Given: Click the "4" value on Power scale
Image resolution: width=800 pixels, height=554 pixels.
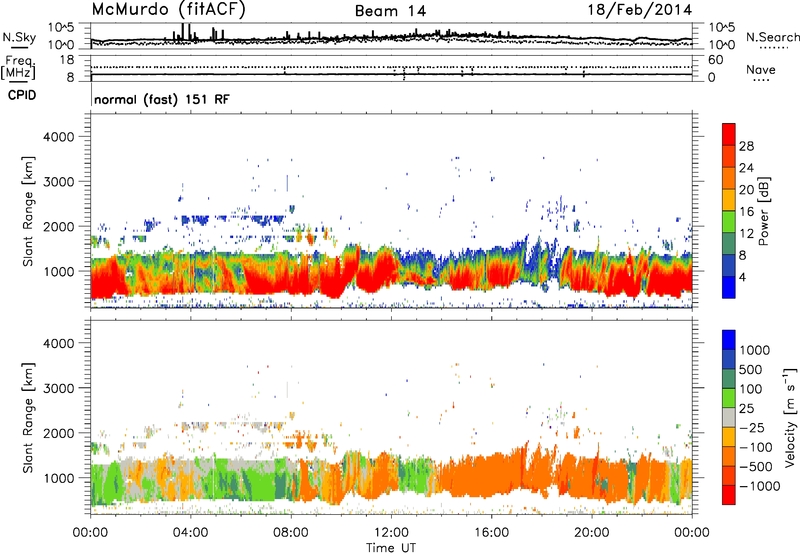Looking at the screenshot, I should click(x=742, y=277).
